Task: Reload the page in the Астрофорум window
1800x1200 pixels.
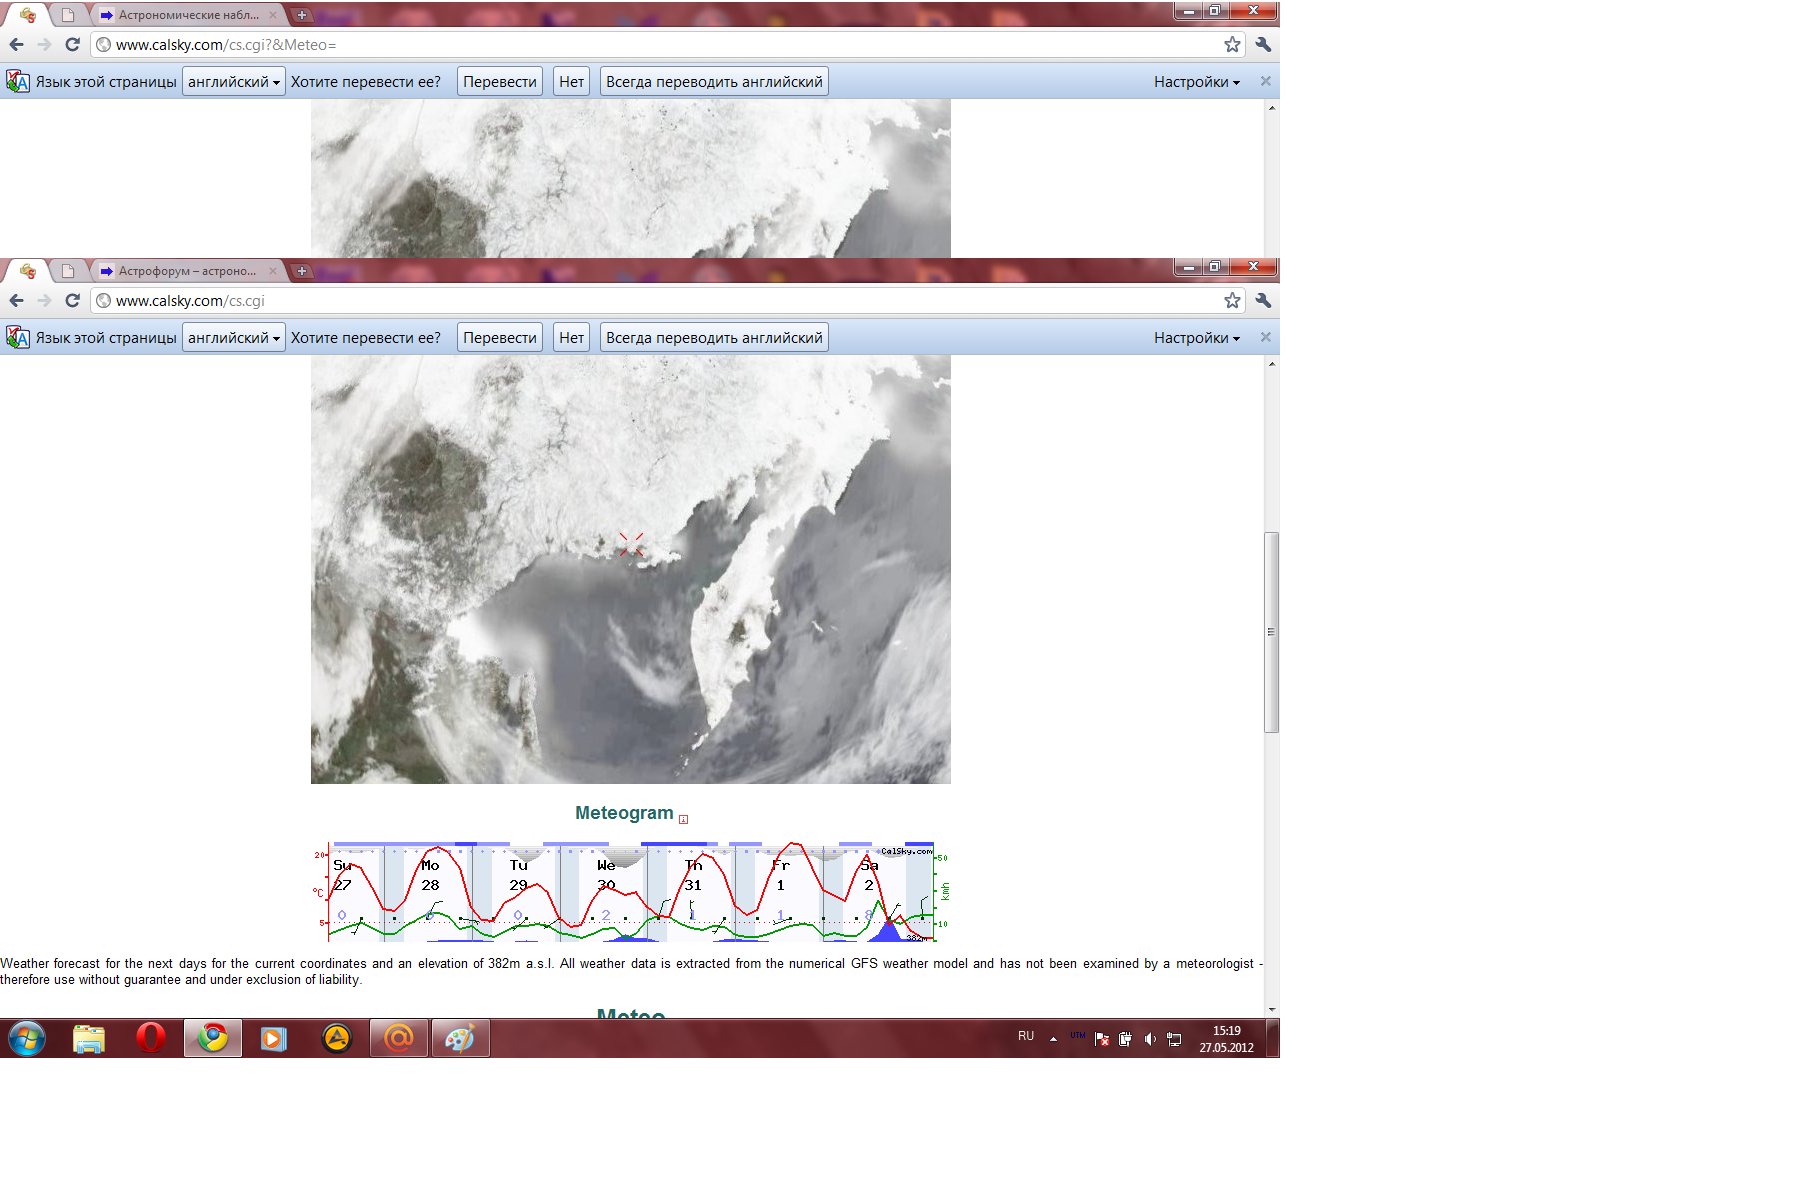Action: 72,301
